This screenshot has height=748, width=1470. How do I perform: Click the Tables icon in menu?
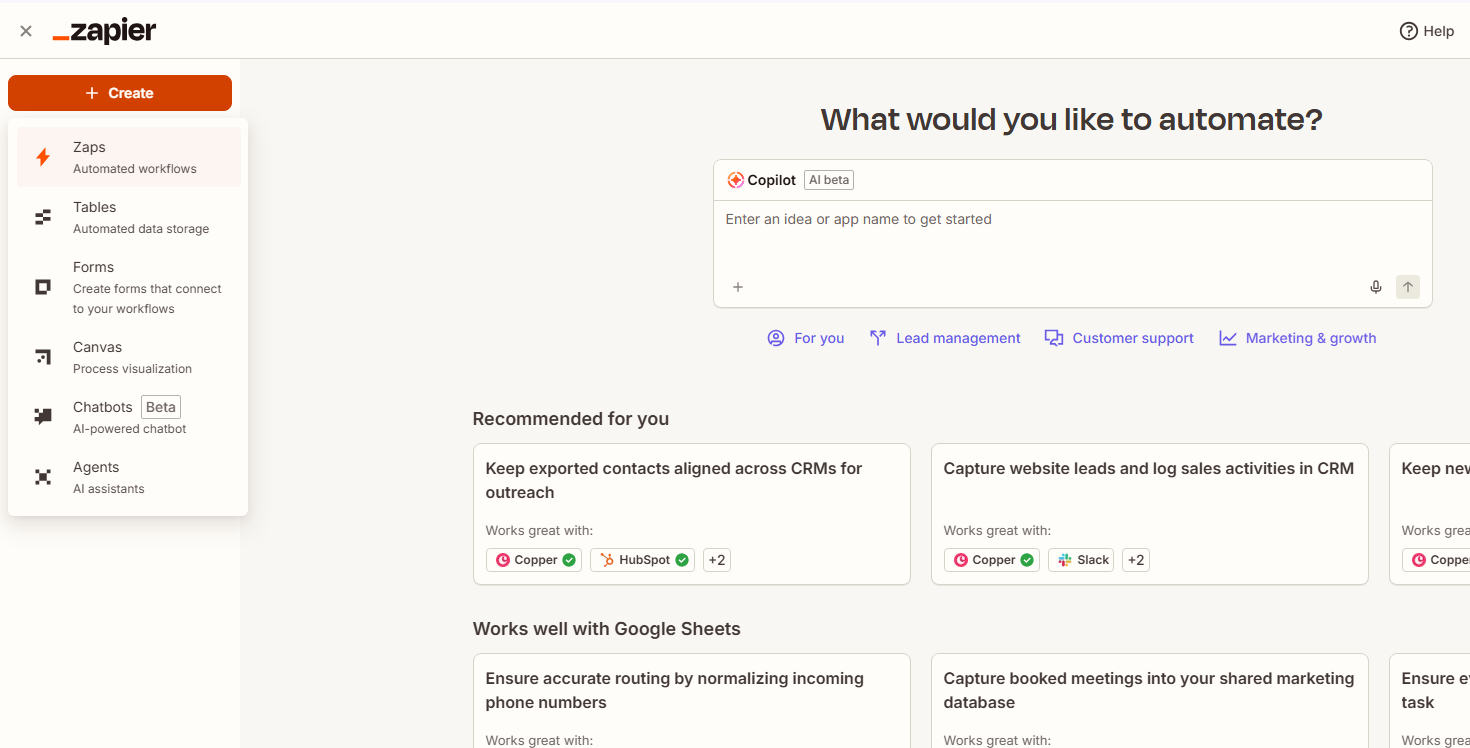point(43,217)
